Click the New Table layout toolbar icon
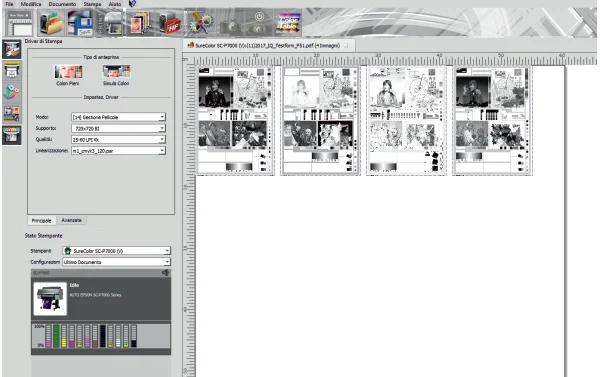 20,23
